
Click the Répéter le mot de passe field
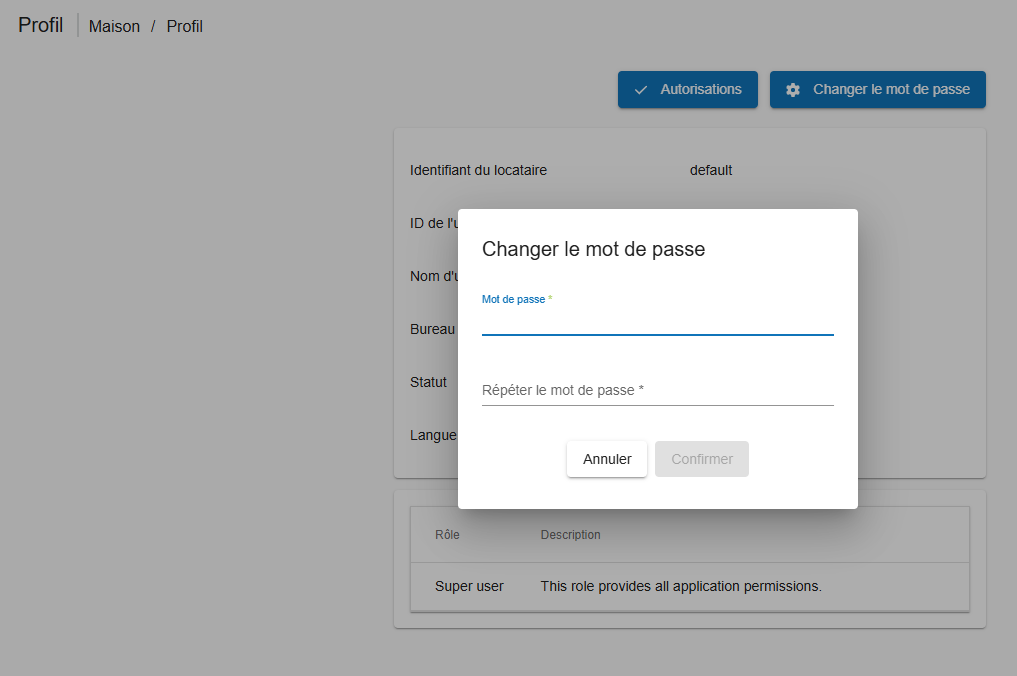[657, 390]
